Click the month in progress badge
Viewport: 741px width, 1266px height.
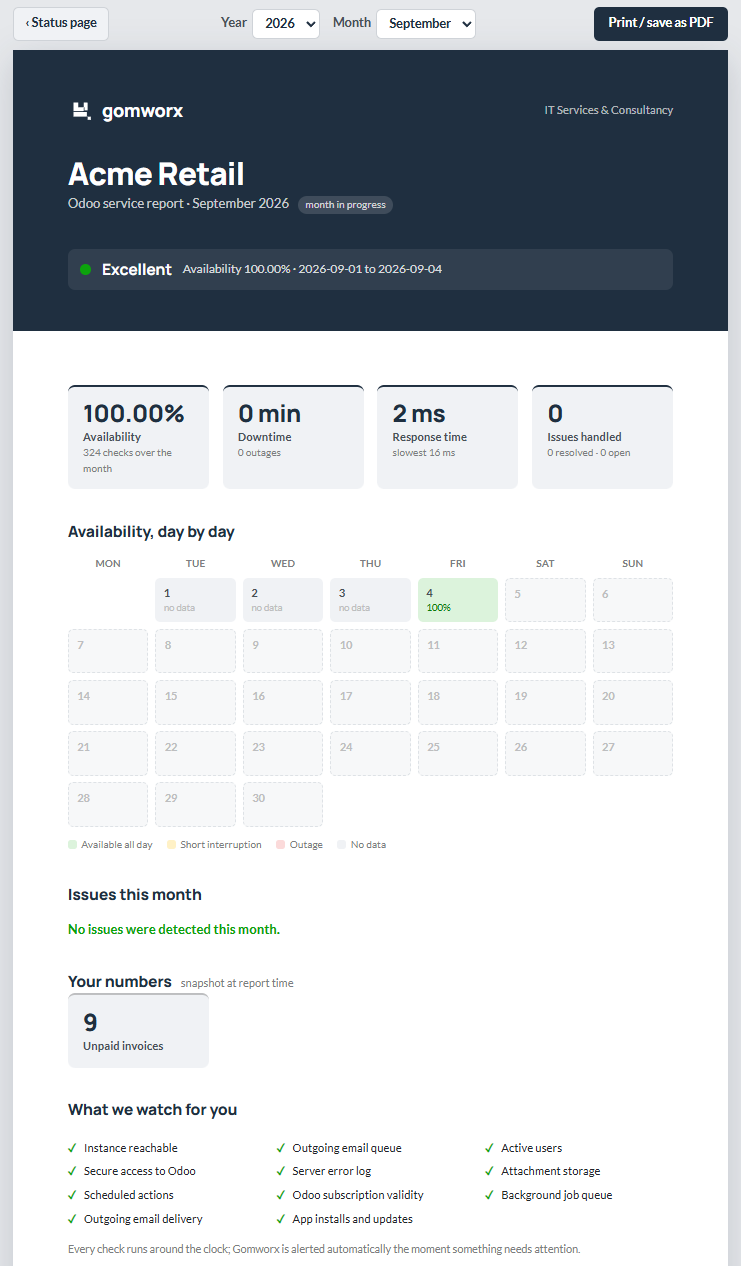(345, 205)
